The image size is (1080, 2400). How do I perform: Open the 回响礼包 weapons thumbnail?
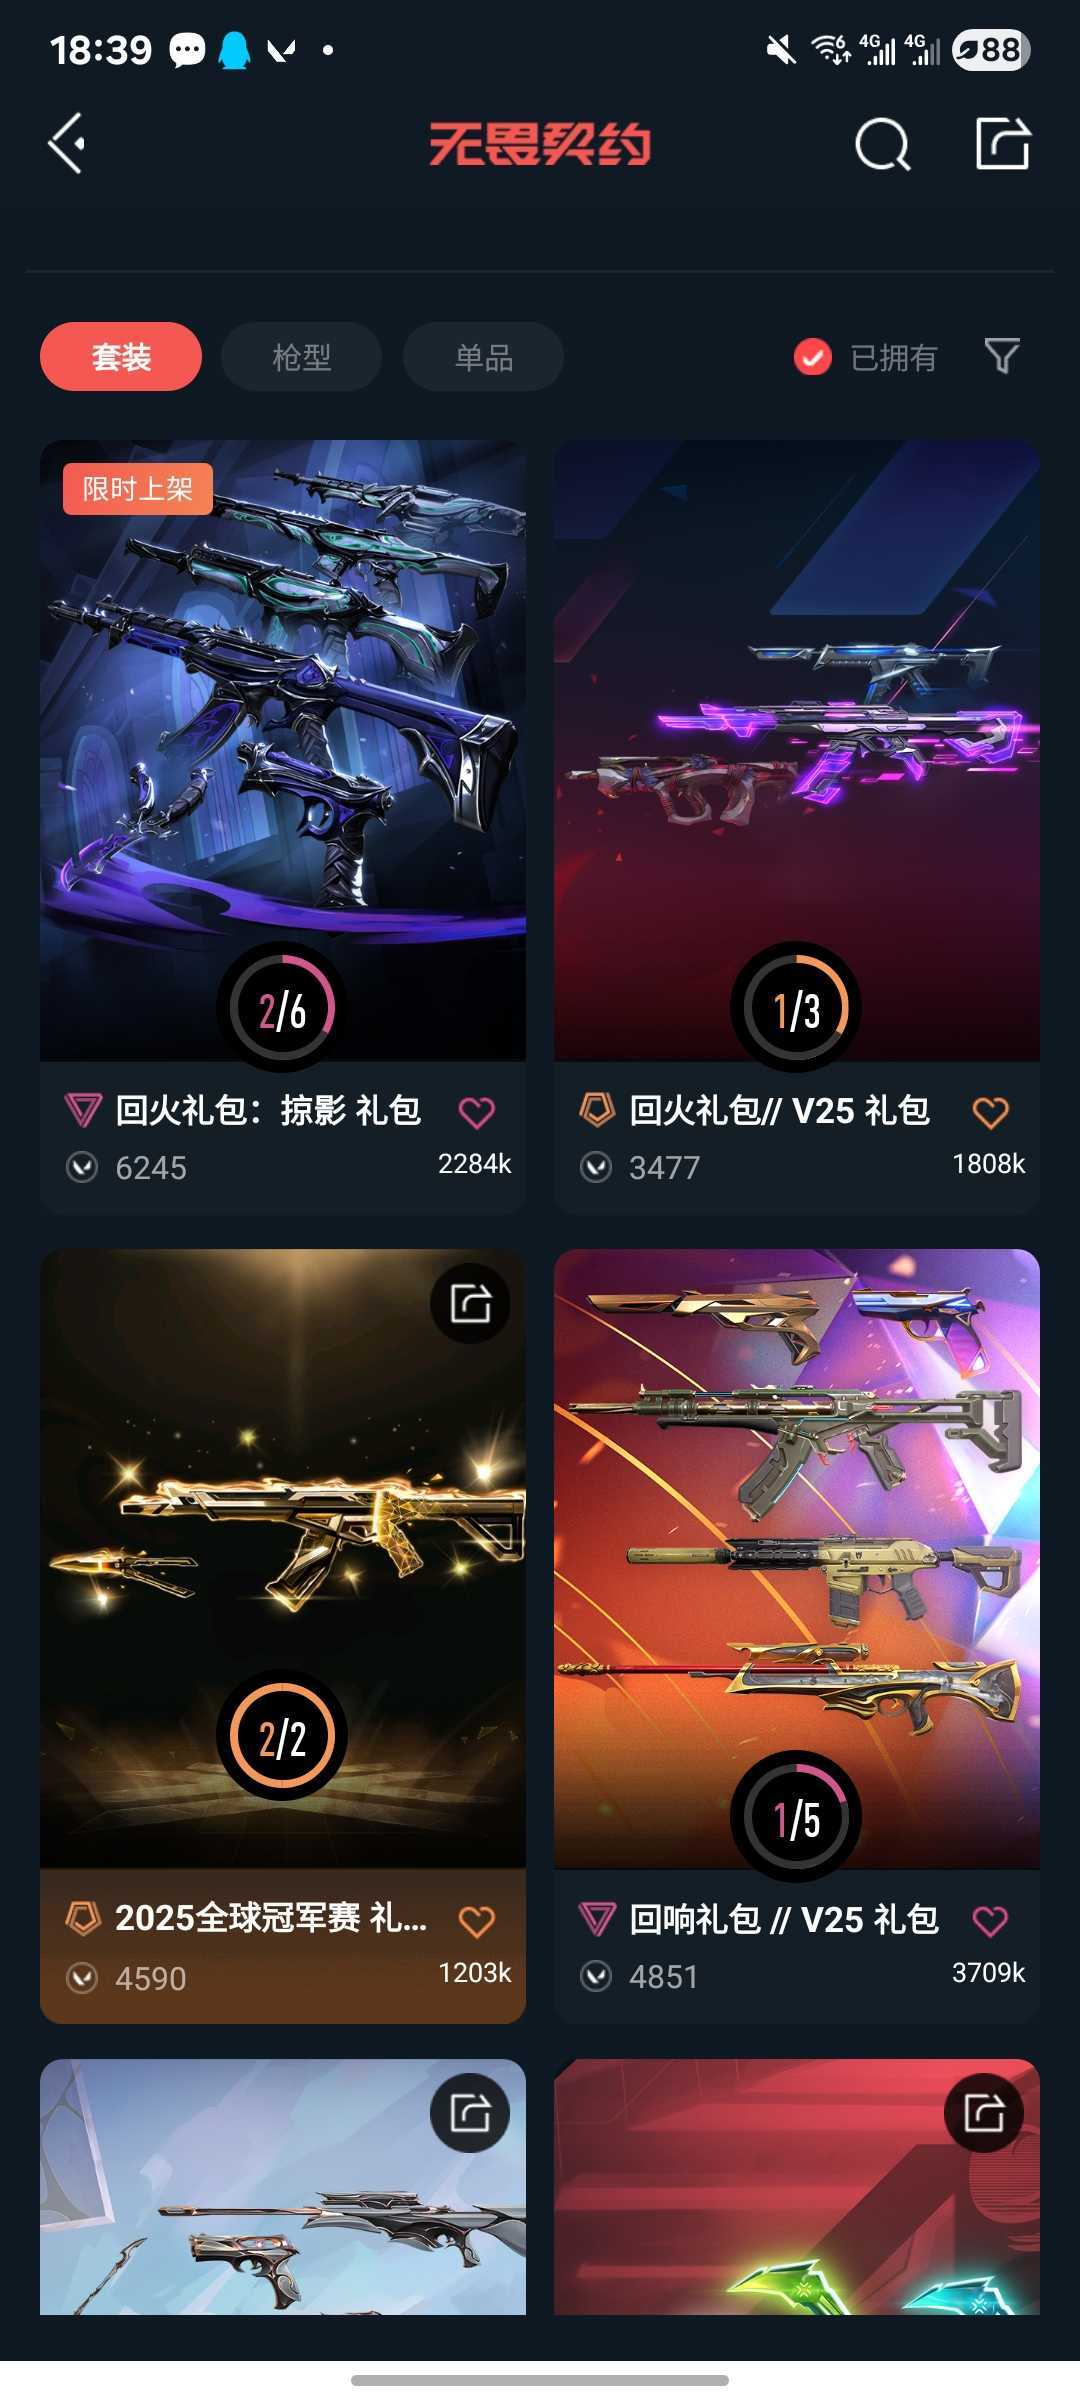tap(797, 1558)
